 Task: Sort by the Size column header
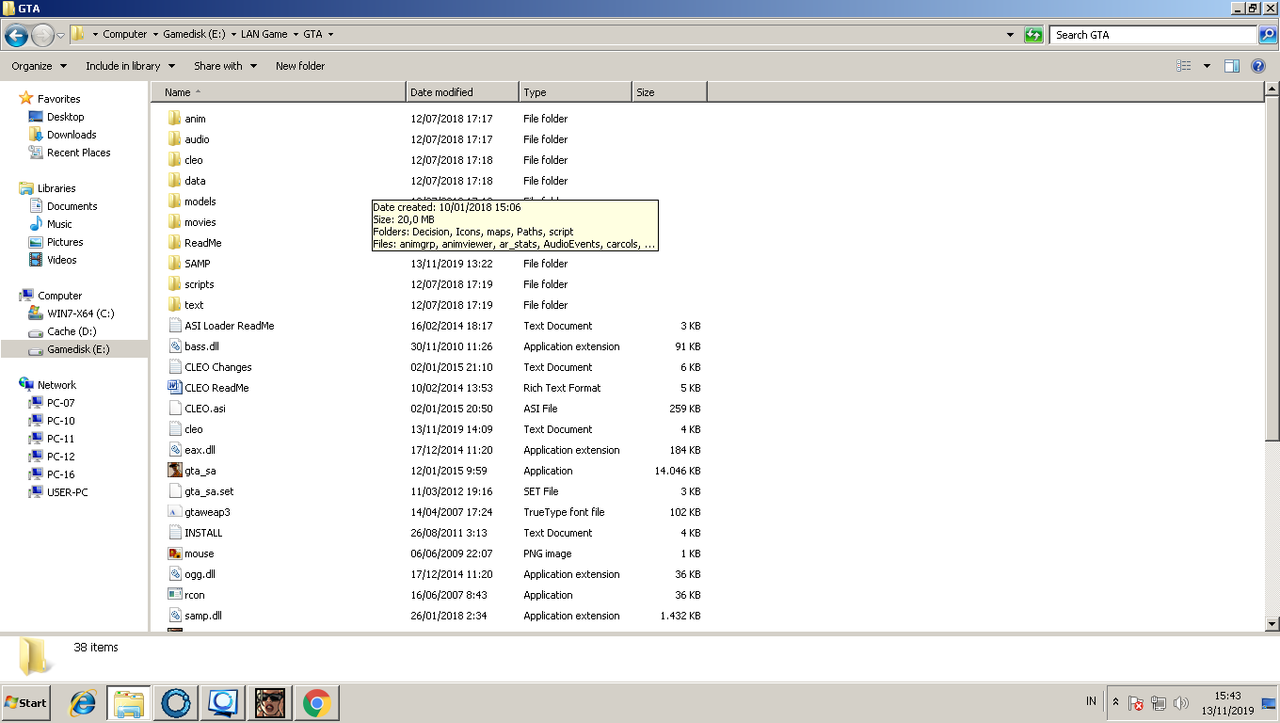coord(669,92)
